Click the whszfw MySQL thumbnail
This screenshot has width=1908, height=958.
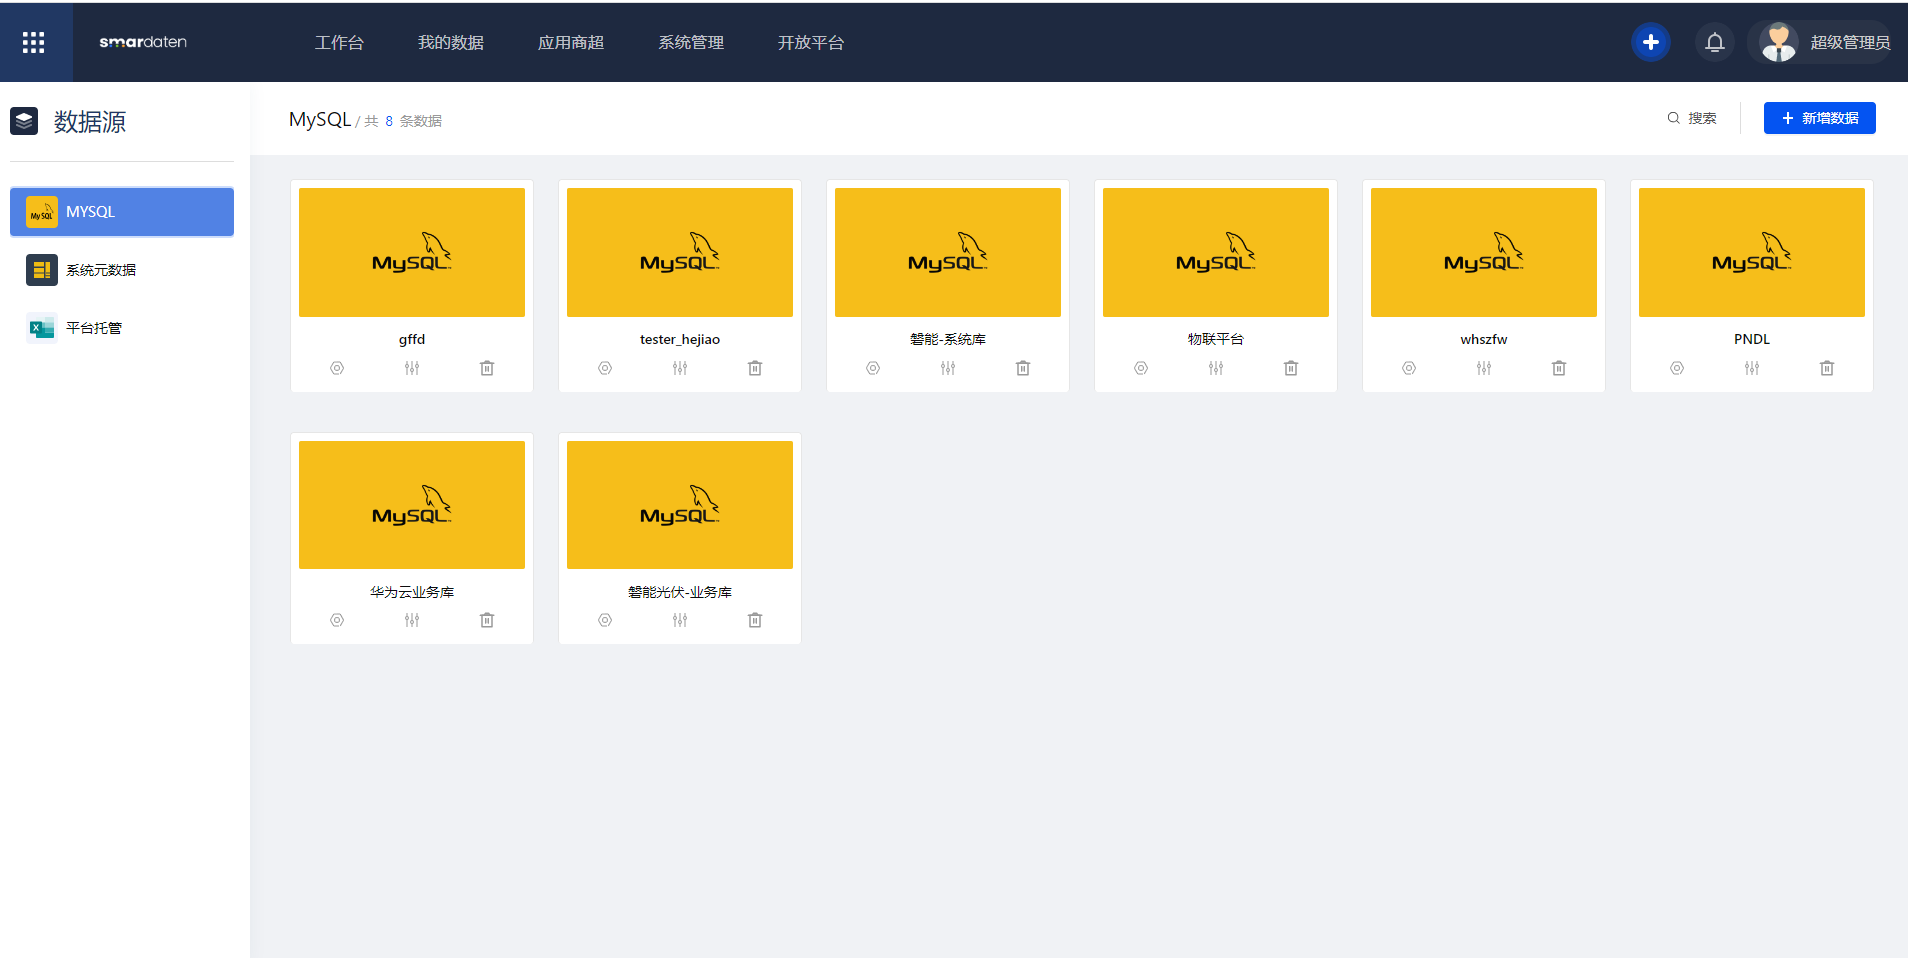pos(1484,252)
